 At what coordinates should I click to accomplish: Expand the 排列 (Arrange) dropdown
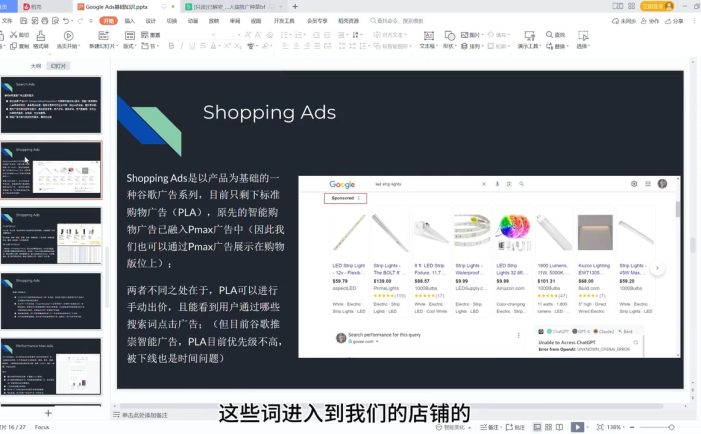click(472, 46)
